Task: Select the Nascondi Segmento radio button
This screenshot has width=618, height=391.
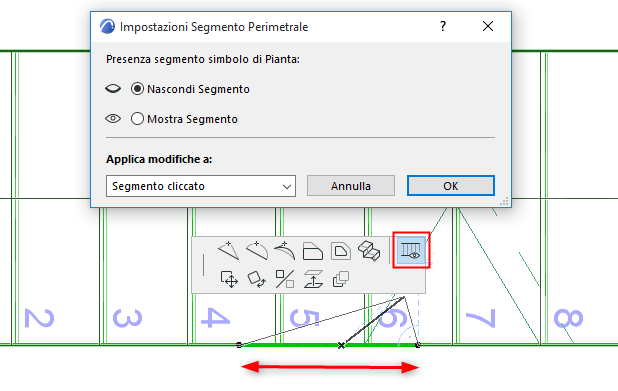Action: tap(137, 89)
